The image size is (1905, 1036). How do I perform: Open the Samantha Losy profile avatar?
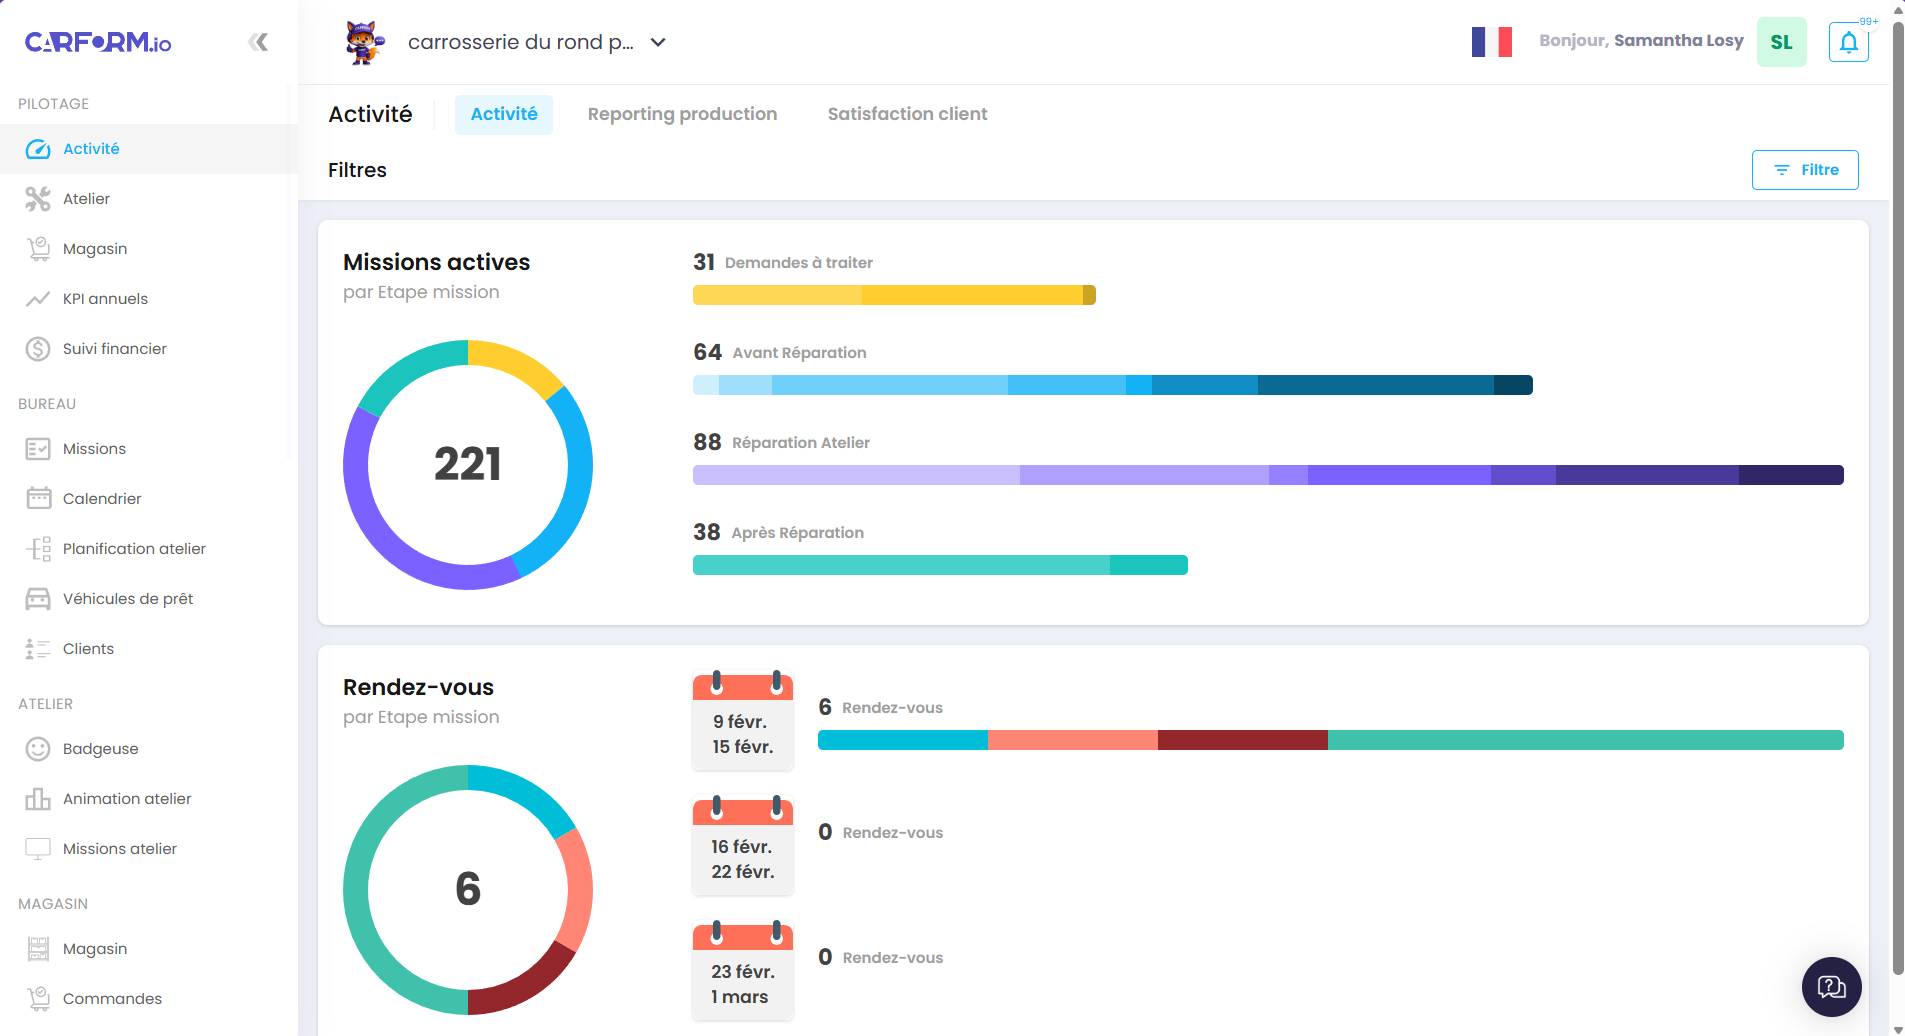pyautogui.click(x=1781, y=42)
